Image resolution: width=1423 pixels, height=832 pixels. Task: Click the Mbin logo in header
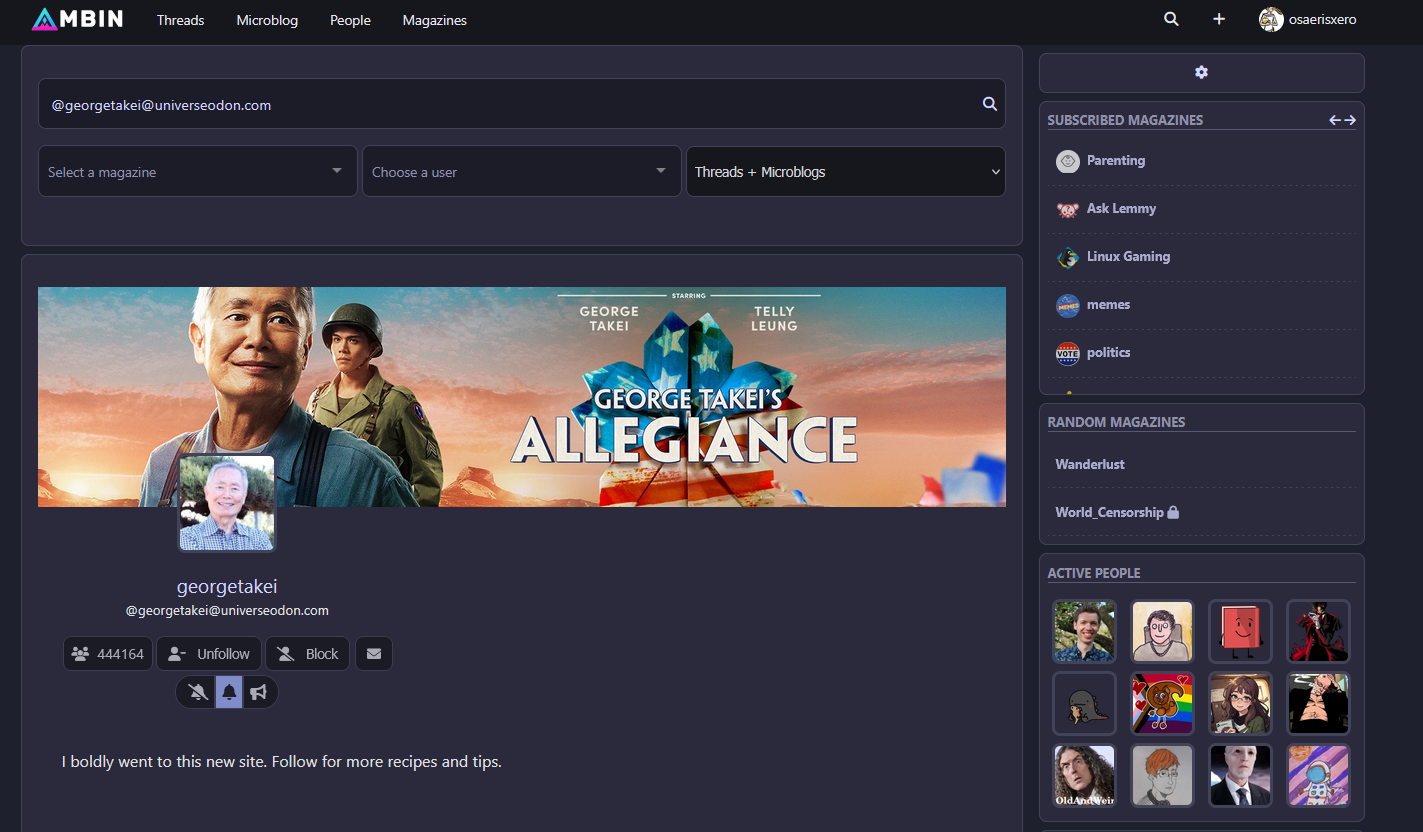click(78, 19)
